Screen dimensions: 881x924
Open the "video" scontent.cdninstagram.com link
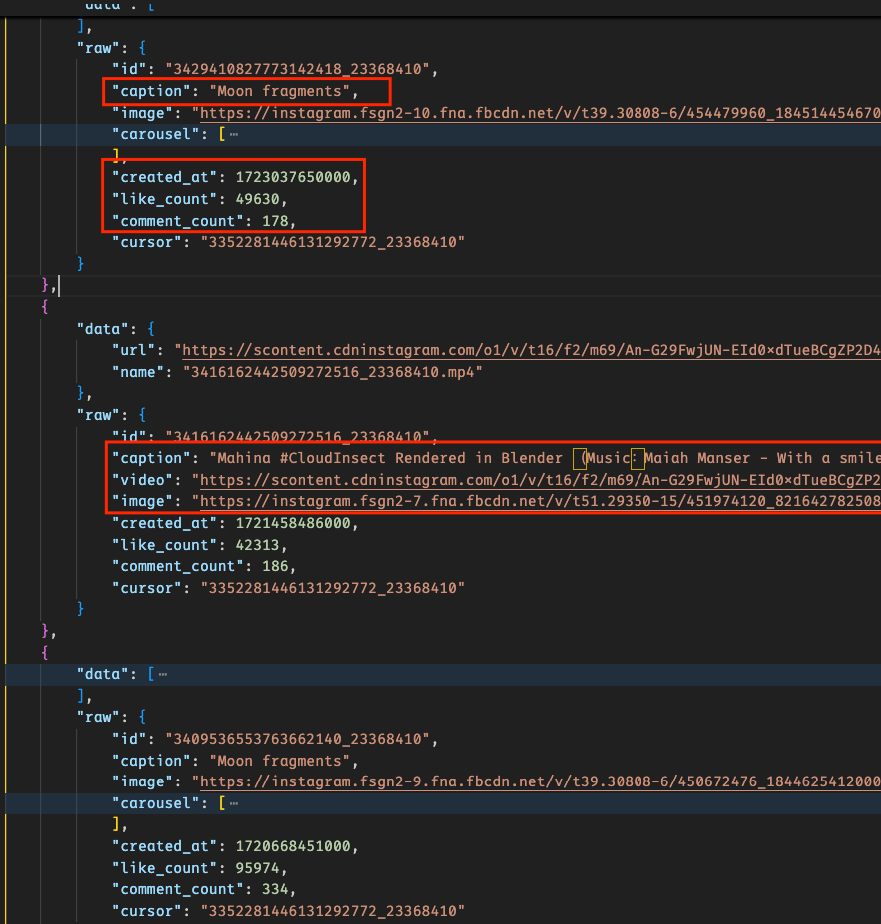[x=540, y=480]
